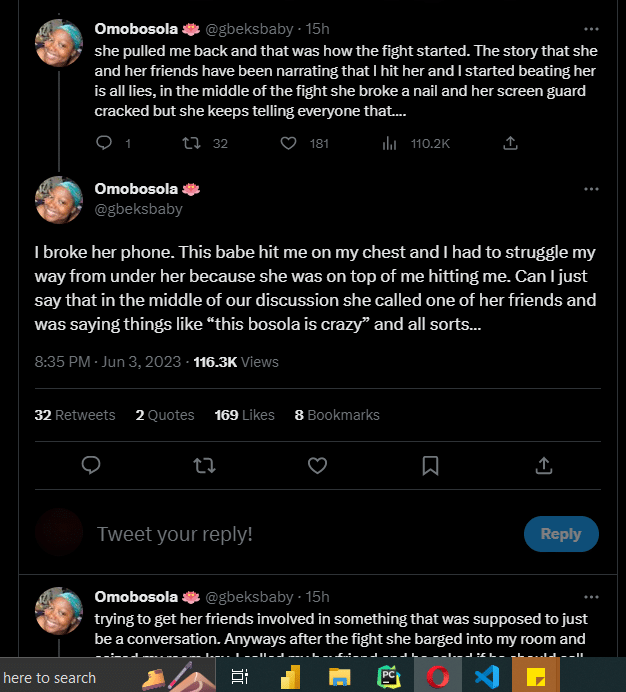Viewport: 626px width, 692px height.
Task: Open Visual Studio Code from the taskbar
Action: 487,677
